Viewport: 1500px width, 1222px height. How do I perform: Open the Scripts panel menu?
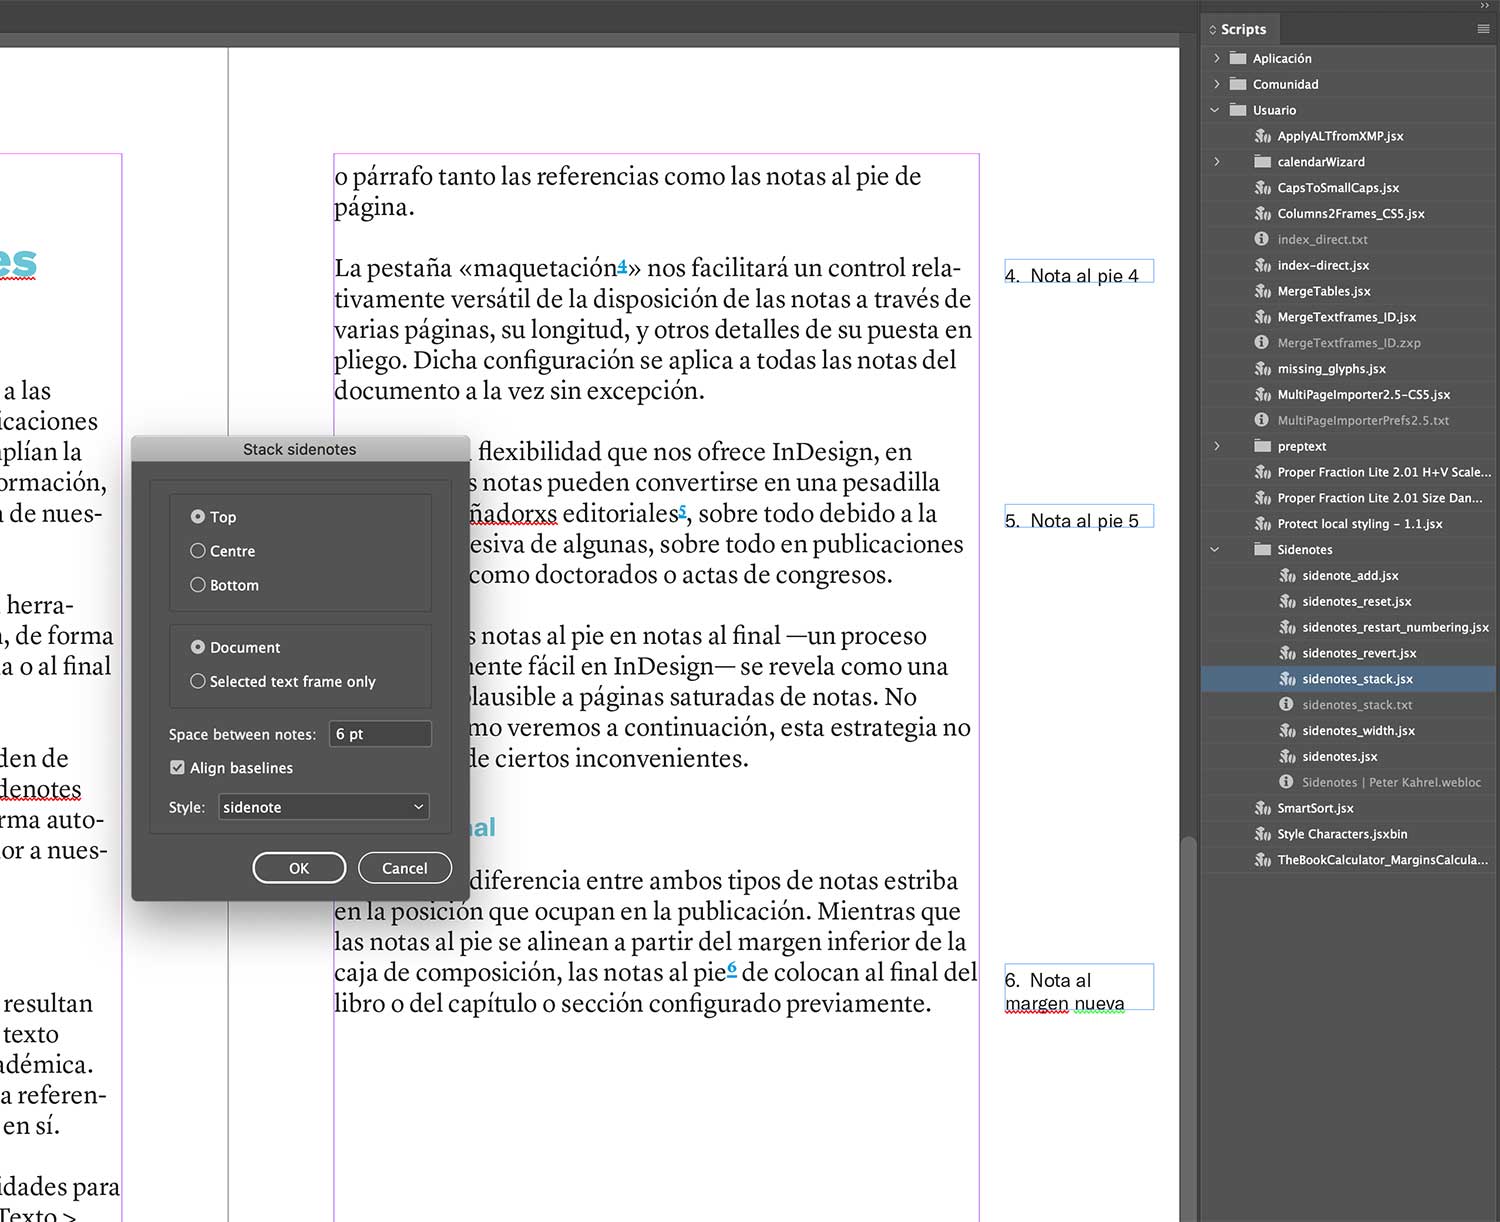(1484, 28)
